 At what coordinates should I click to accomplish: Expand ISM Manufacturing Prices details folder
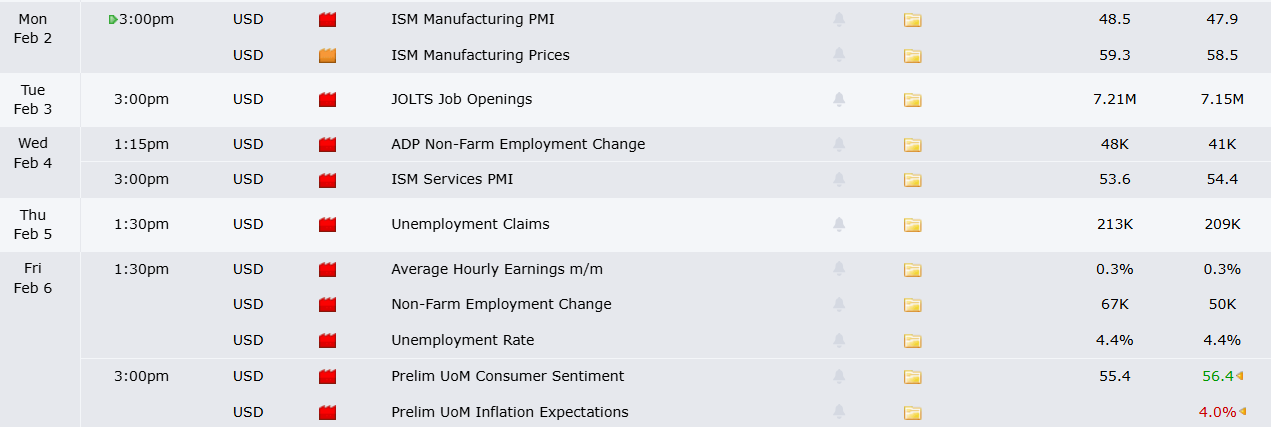tap(912, 56)
